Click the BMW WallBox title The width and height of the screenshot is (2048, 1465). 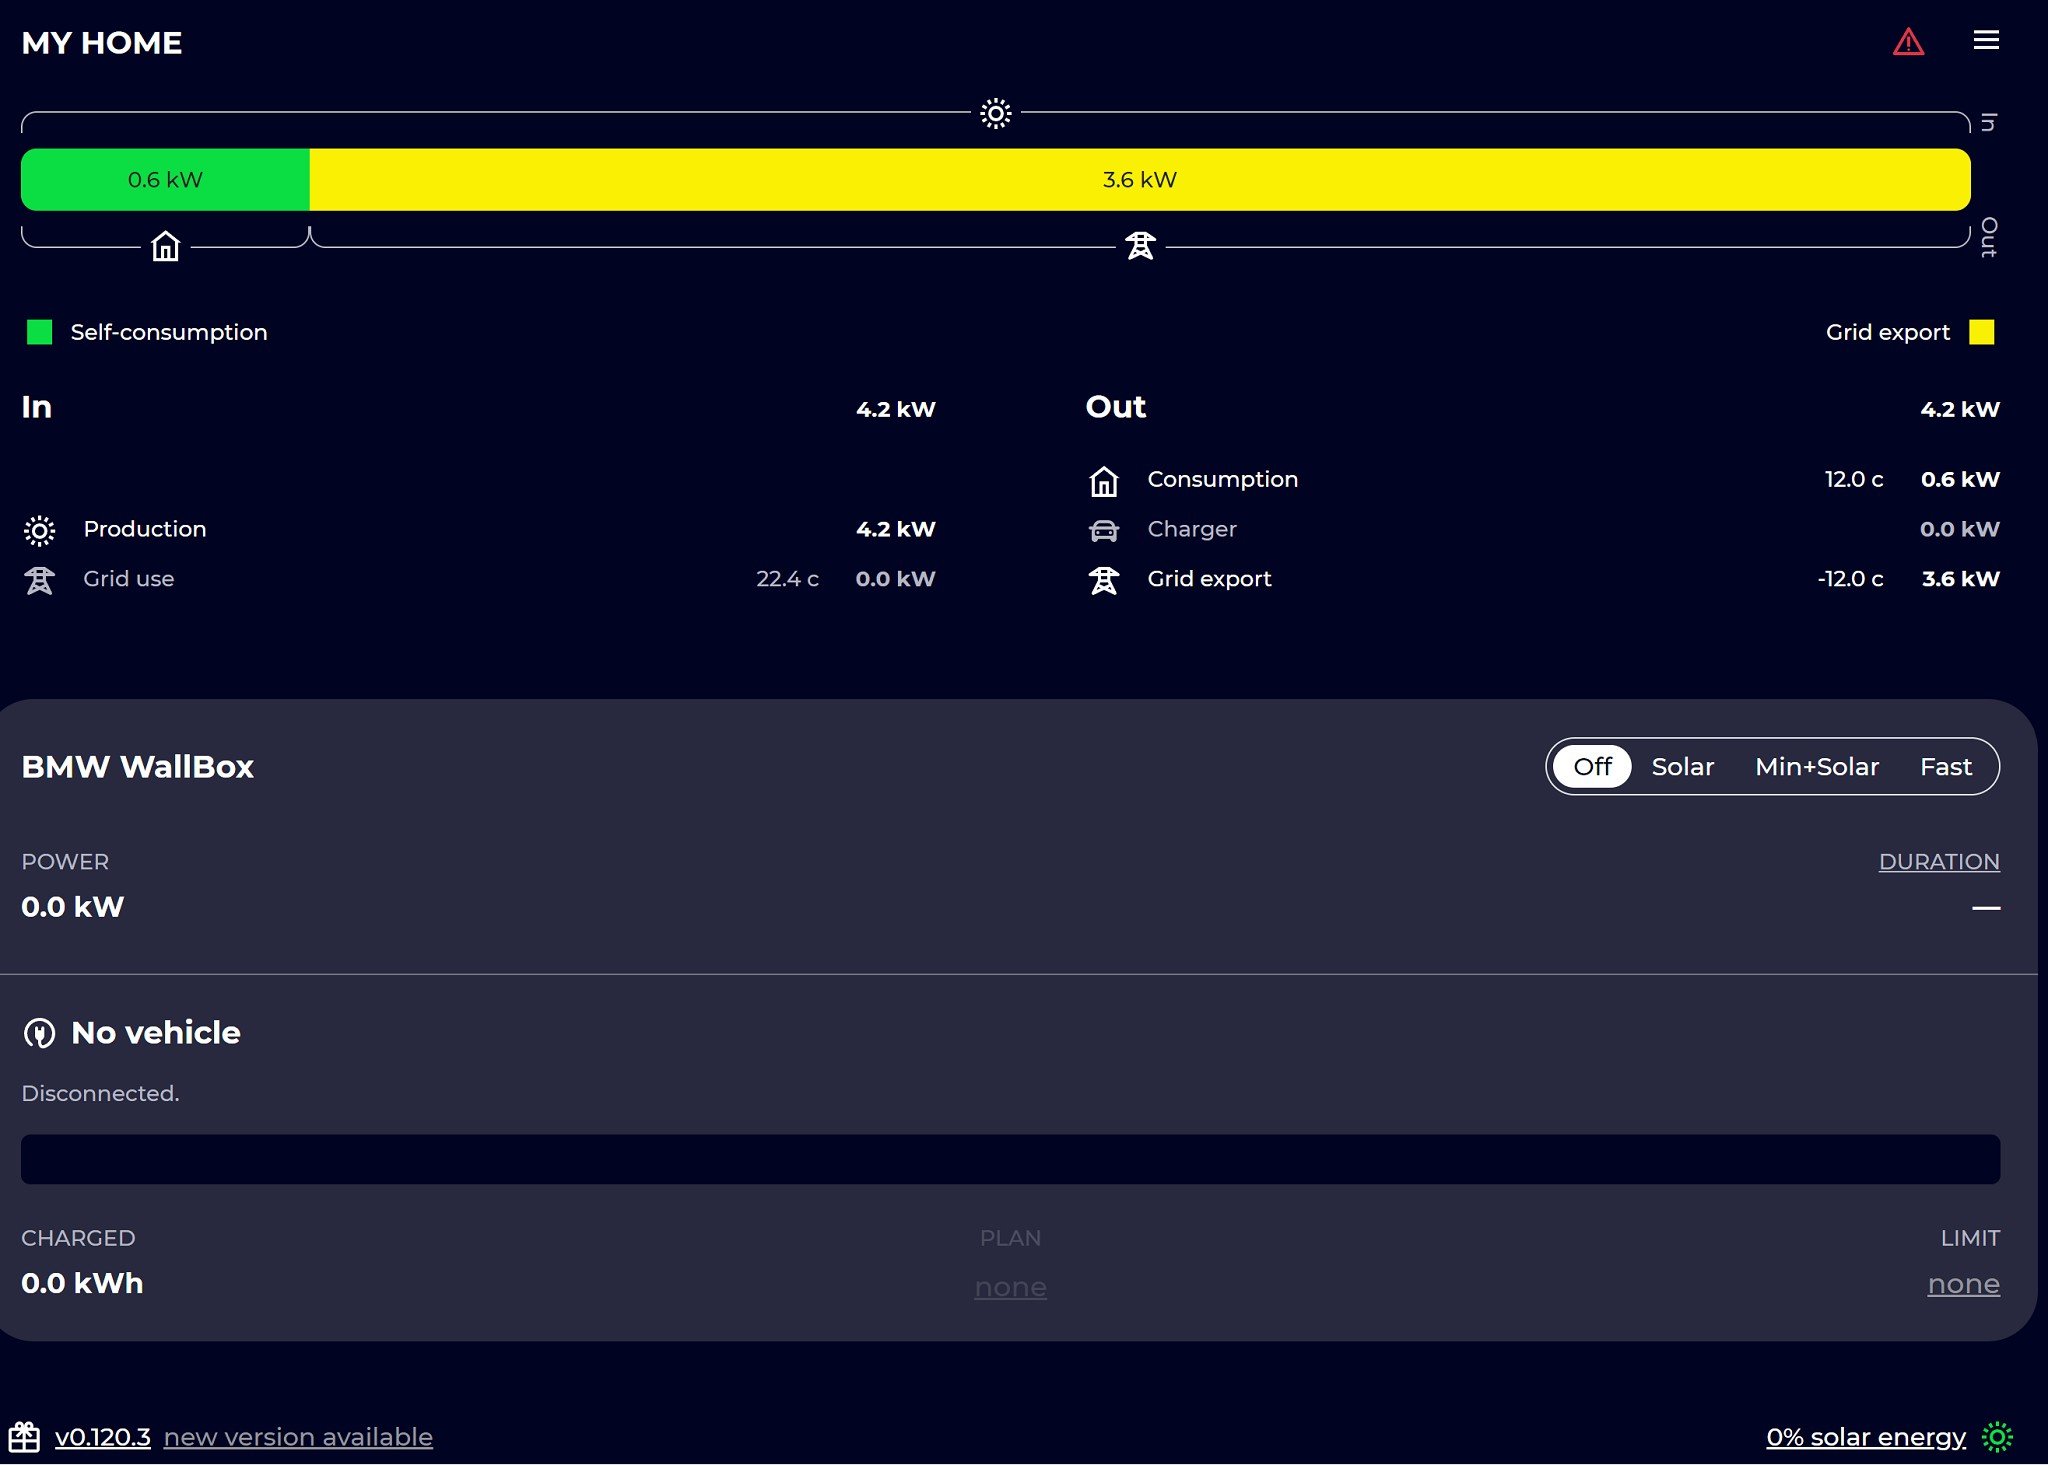137,767
